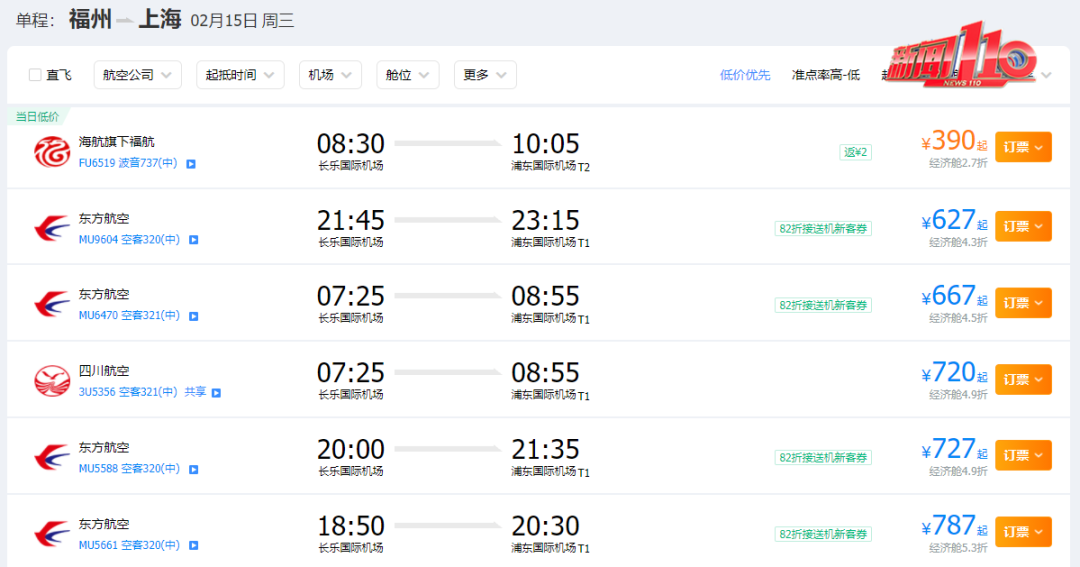Open flight details icon beside FU6519 波音737
Screen dimensions: 1080x567
tap(191, 164)
